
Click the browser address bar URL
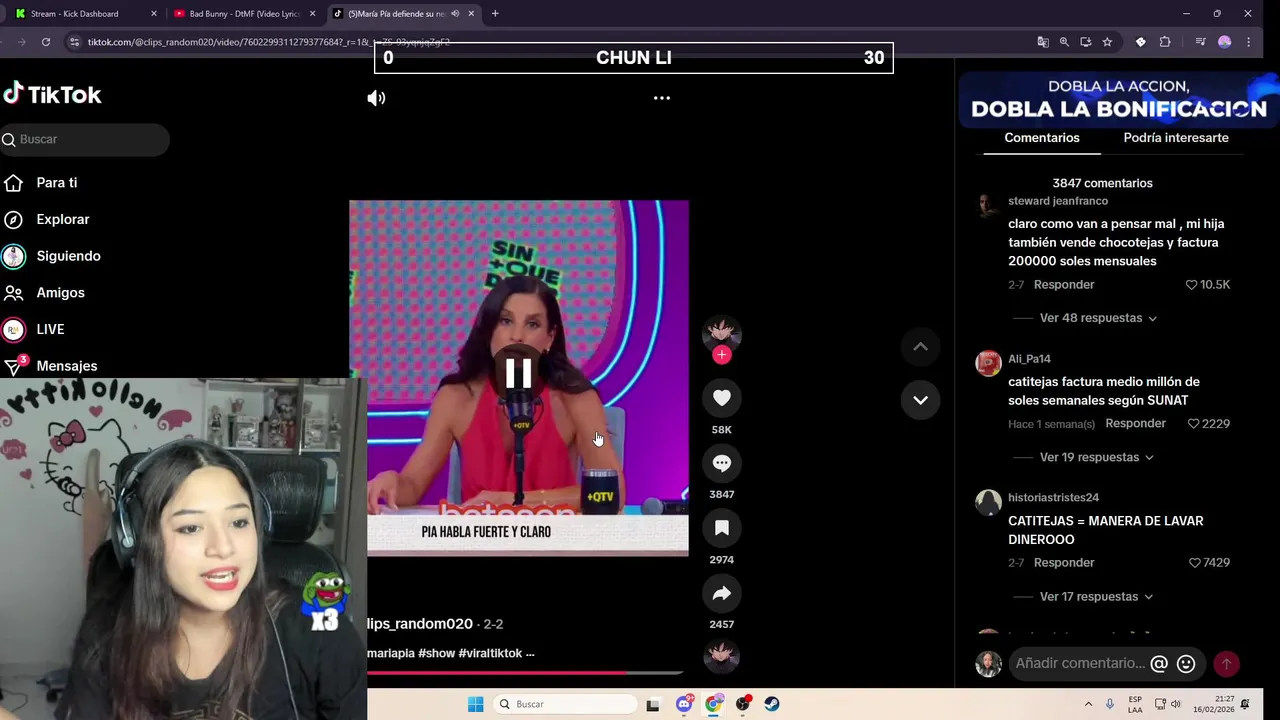click(x=268, y=42)
